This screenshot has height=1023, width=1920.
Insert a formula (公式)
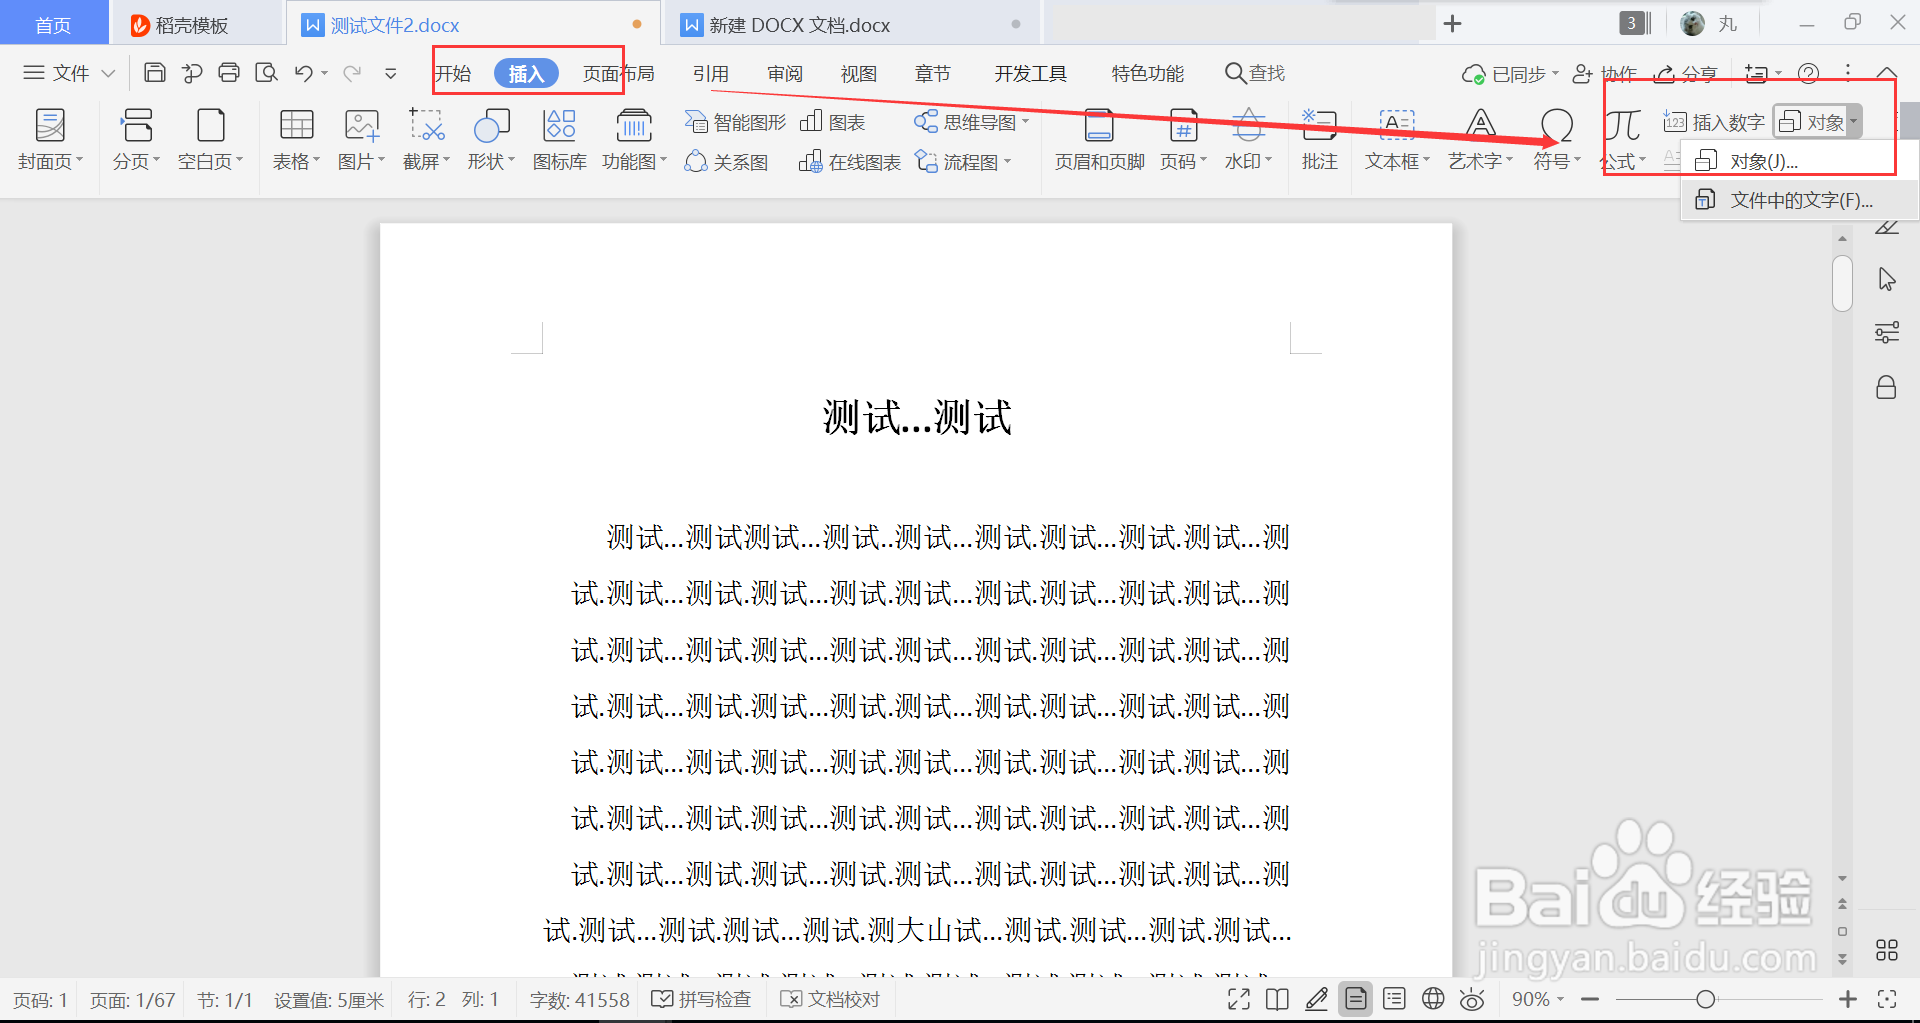click(x=1622, y=139)
